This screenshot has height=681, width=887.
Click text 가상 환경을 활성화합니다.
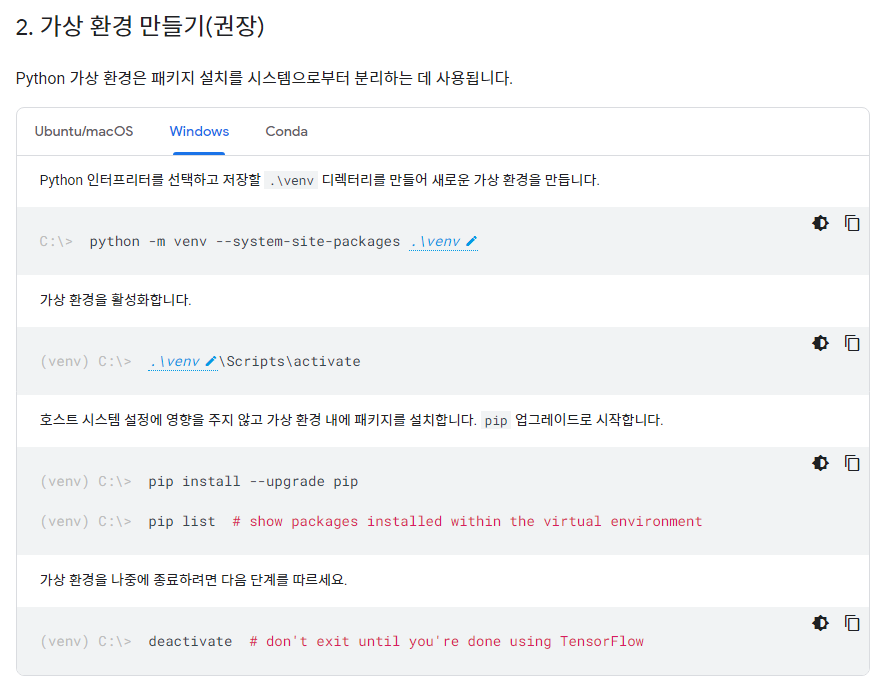click(x=115, y=300)
